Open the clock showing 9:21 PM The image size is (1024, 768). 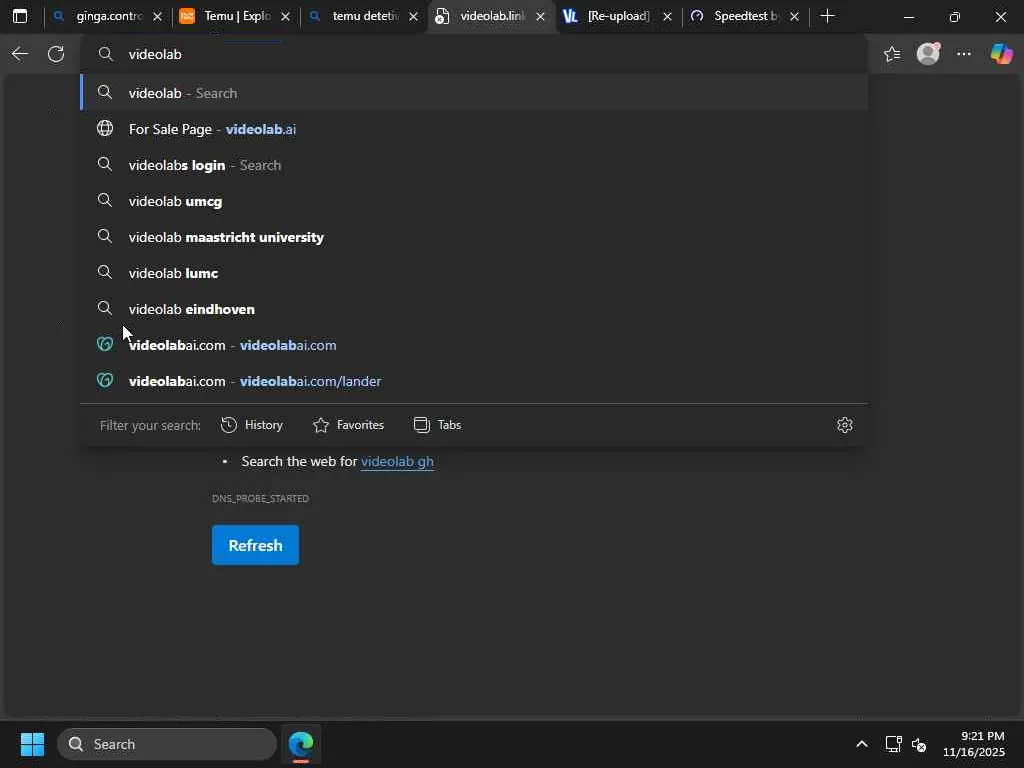[974, 744]
